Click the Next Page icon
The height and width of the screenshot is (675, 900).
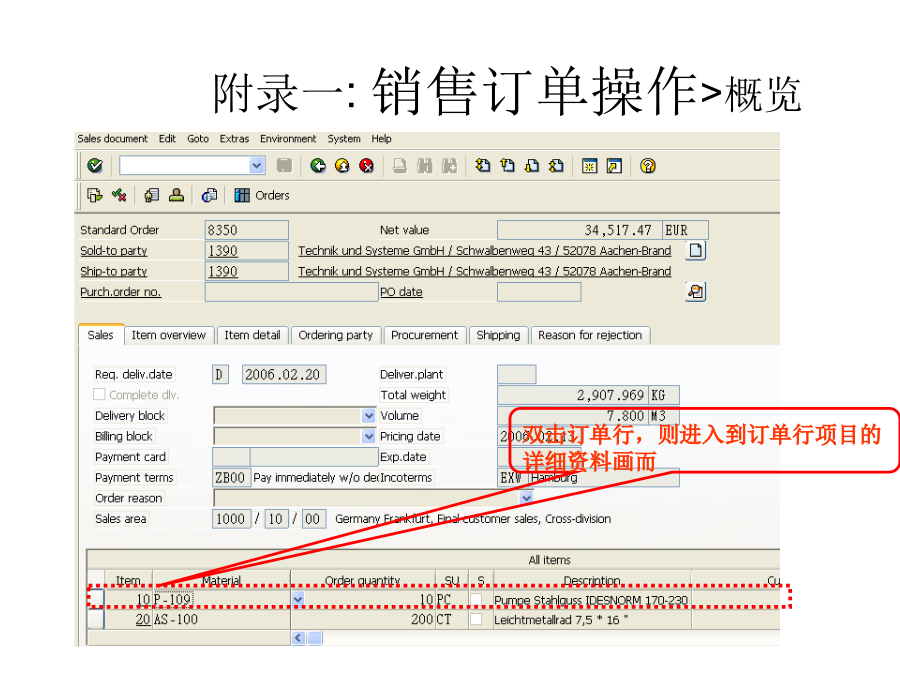(x=533, y=166)
